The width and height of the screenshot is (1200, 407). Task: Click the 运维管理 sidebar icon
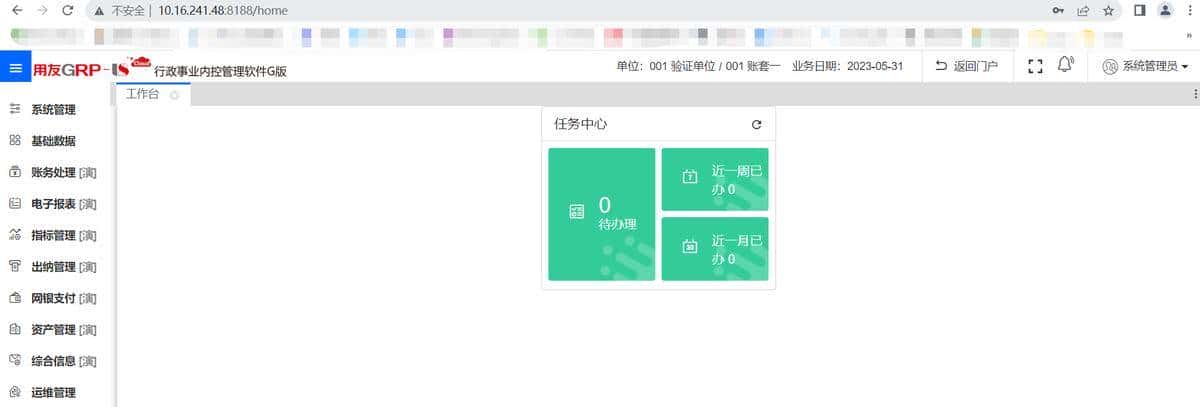point(15,392)
